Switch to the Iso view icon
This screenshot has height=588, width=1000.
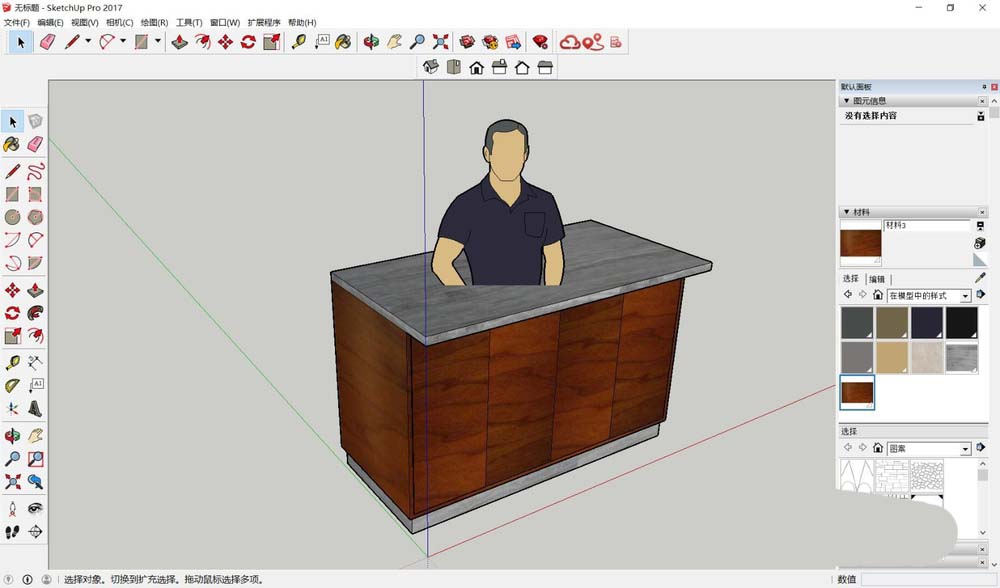[431, 67]
